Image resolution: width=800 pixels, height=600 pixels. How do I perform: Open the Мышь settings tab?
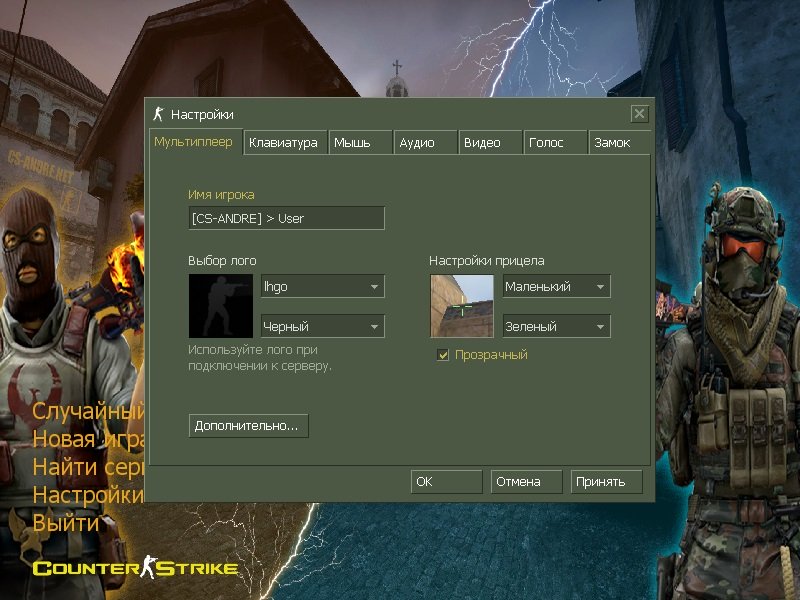(360, 143)
